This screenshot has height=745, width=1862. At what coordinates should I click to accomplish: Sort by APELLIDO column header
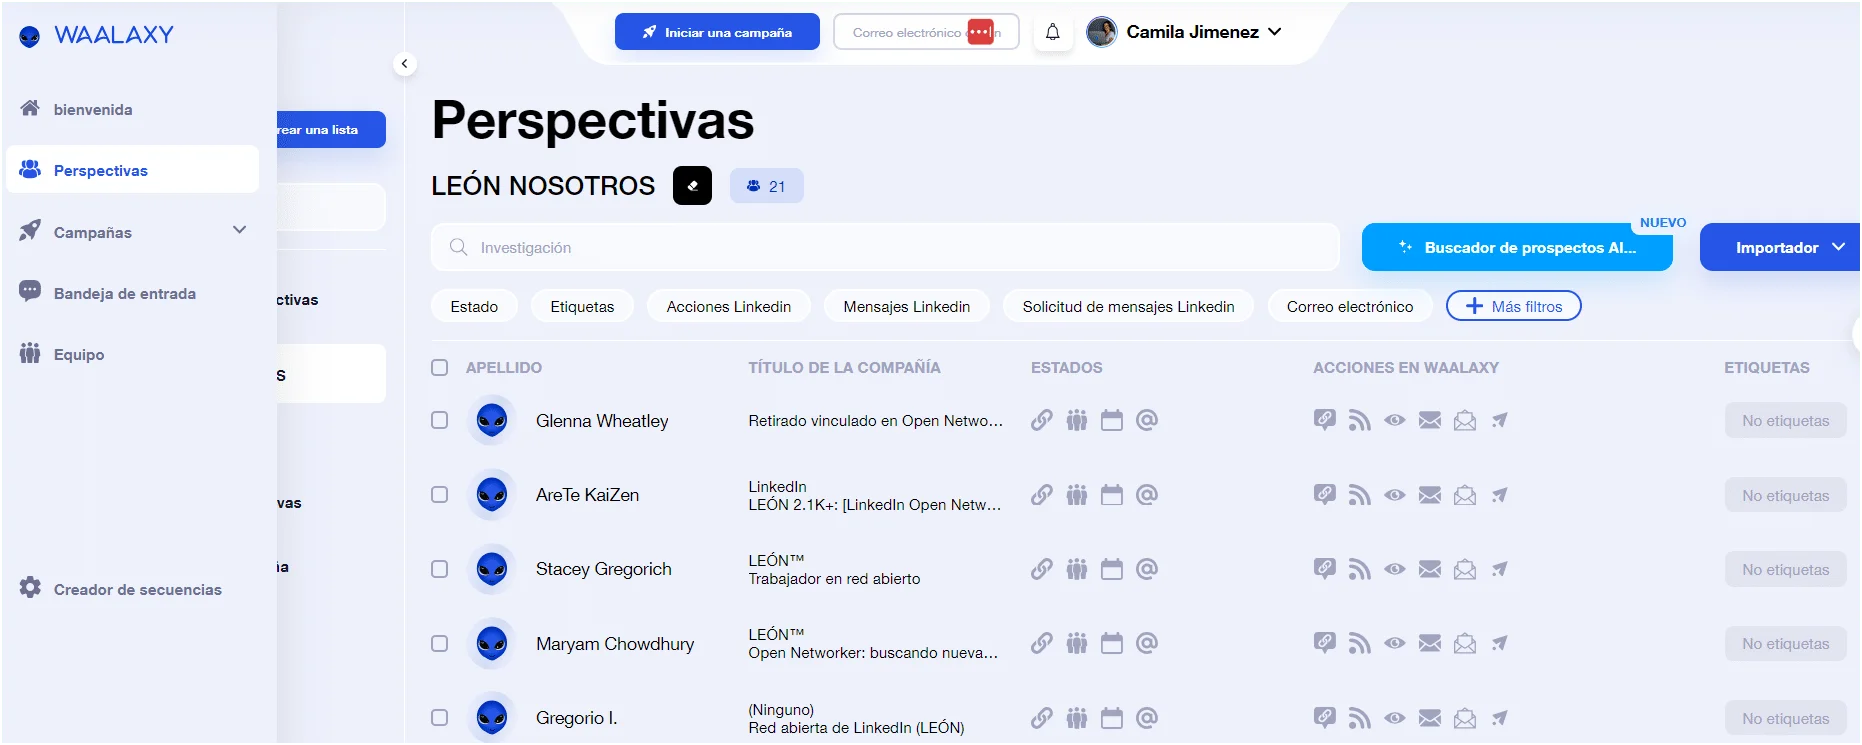(504, 367)
